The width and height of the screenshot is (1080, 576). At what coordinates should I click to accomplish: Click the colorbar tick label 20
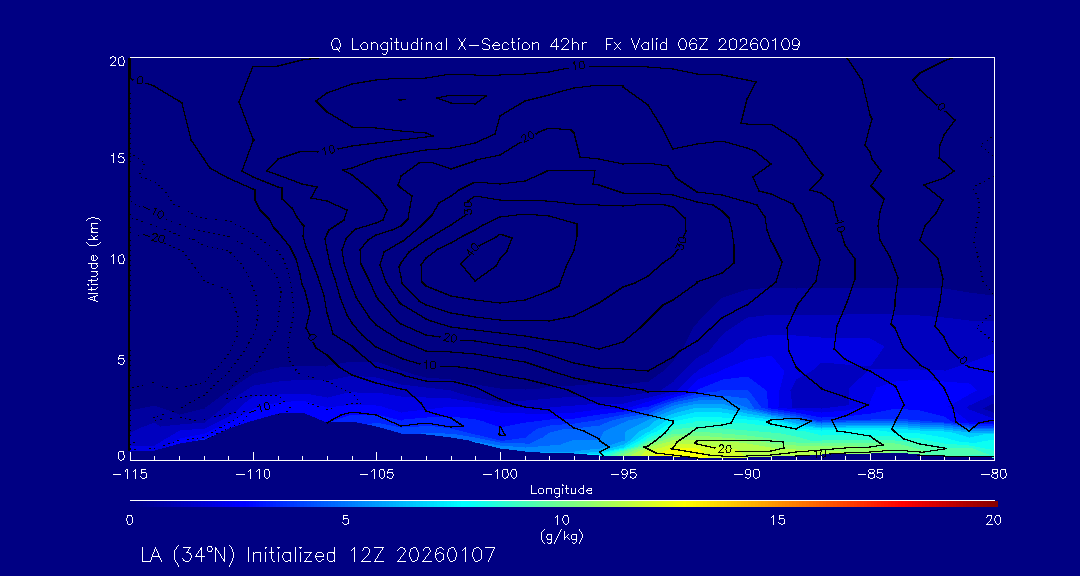click(x=992, y=520)
